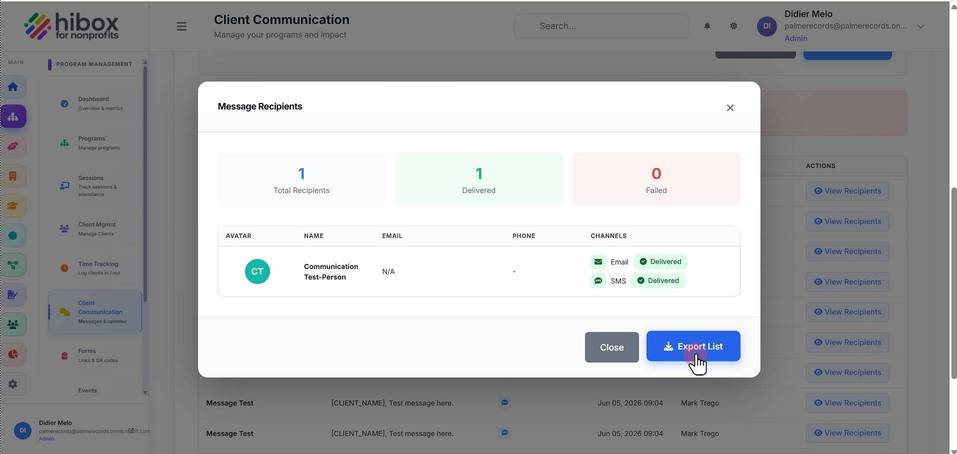Click the N/A email cell
This screenshot has height=454, width=957.
click(388, 272)
